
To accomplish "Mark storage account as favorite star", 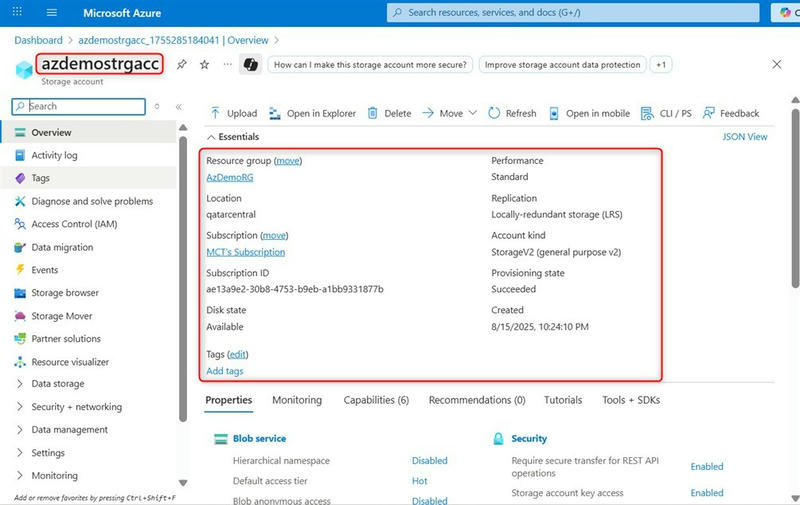I will [205, 65].
